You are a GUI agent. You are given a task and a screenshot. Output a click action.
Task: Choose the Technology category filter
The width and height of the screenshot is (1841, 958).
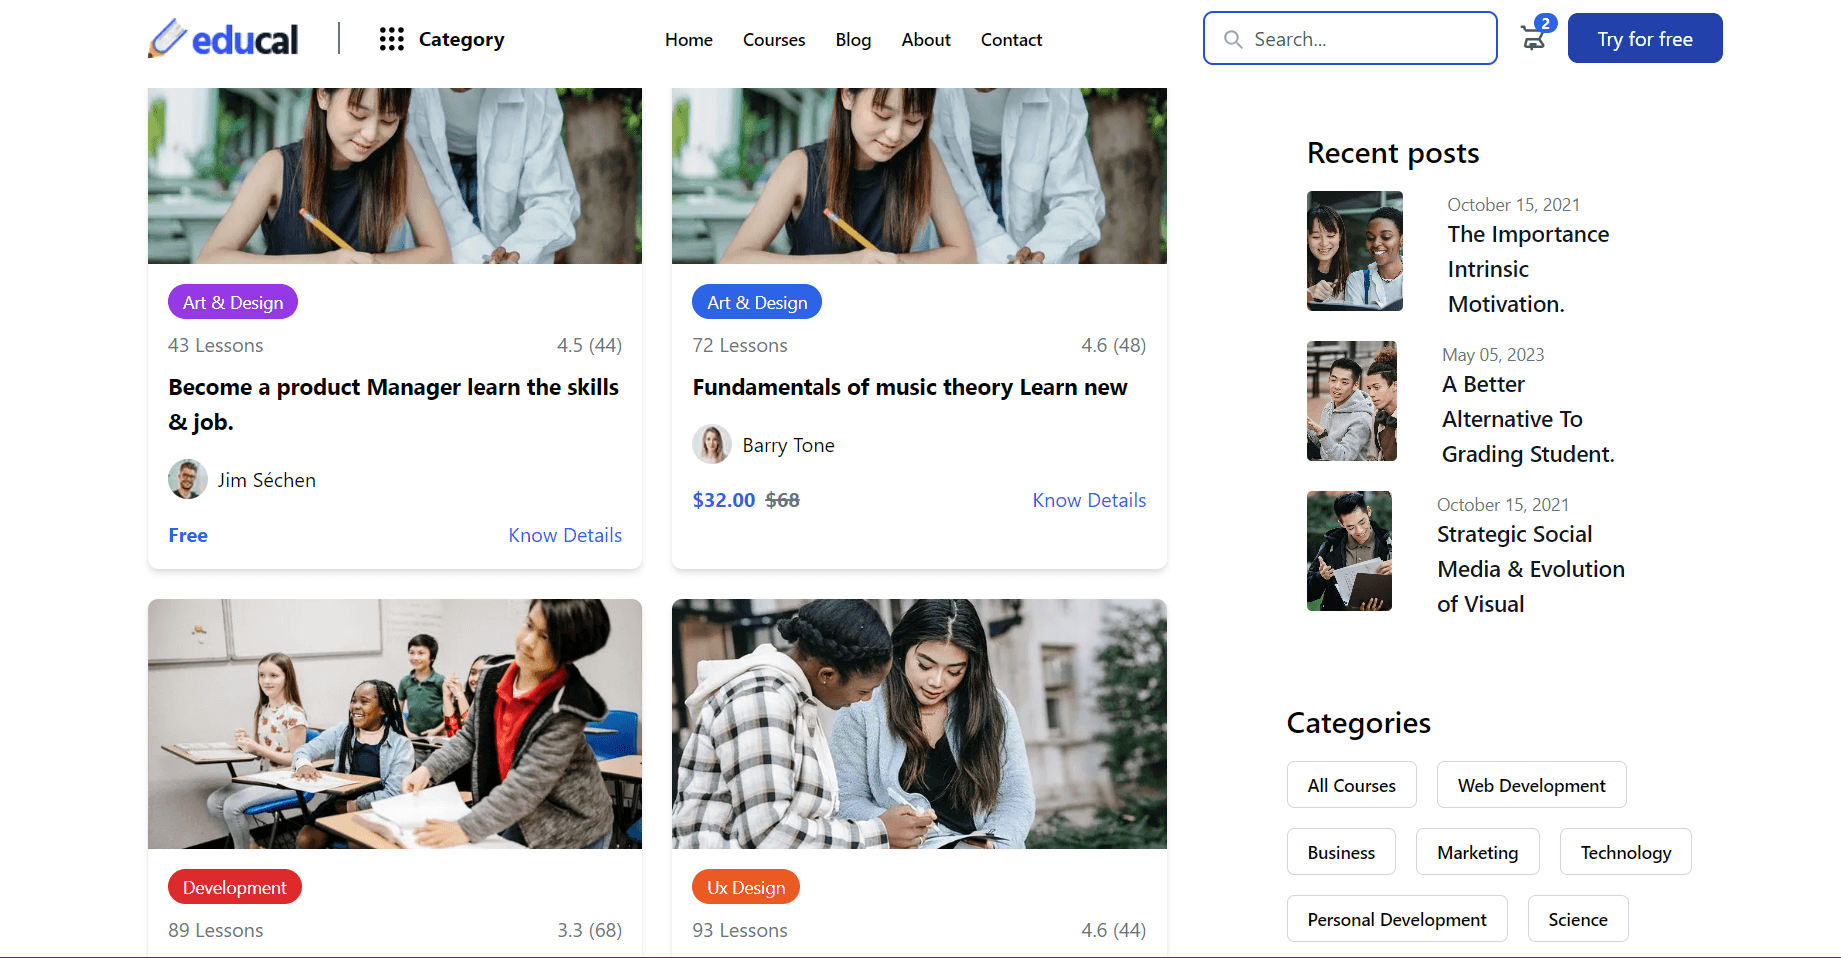[x=1625, y=852]
